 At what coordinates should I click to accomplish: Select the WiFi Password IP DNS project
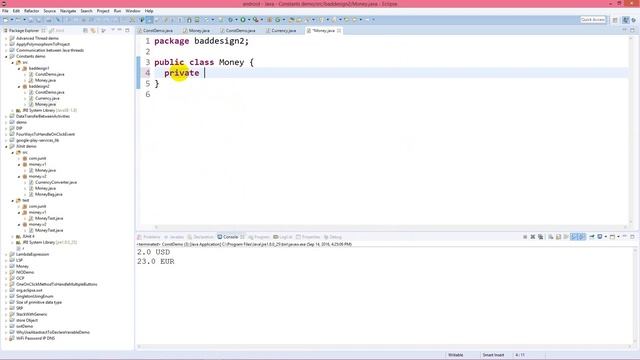coord(35,338)
